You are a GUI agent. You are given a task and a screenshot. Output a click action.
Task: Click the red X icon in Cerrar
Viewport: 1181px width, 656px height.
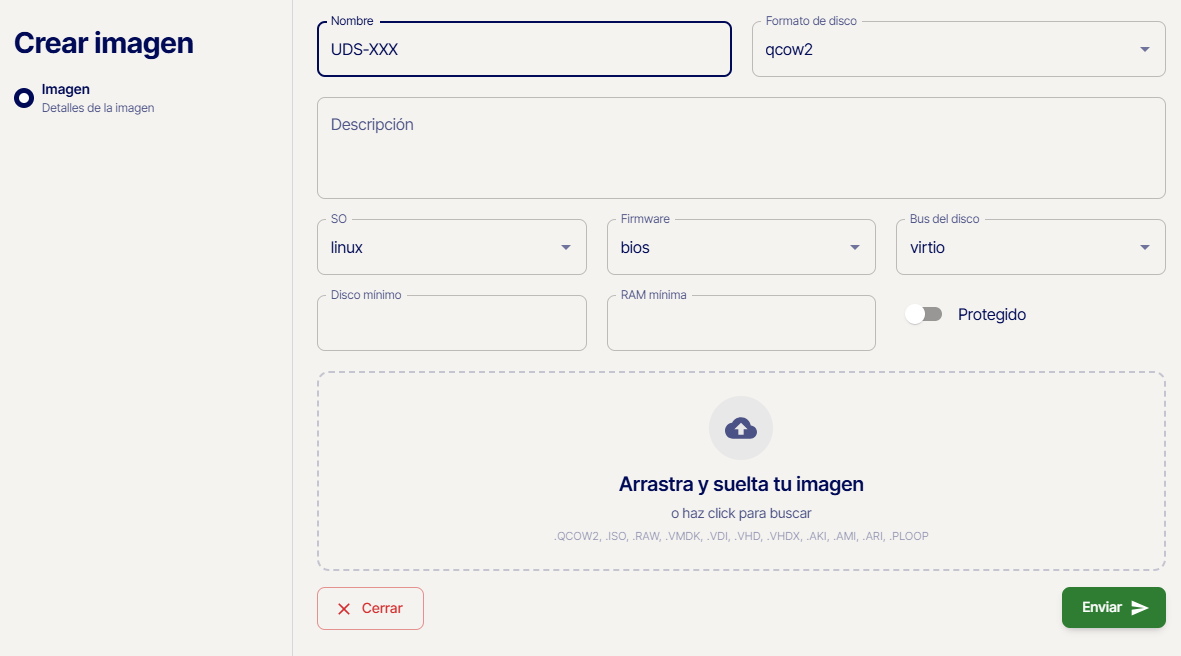tap(344, 609)
